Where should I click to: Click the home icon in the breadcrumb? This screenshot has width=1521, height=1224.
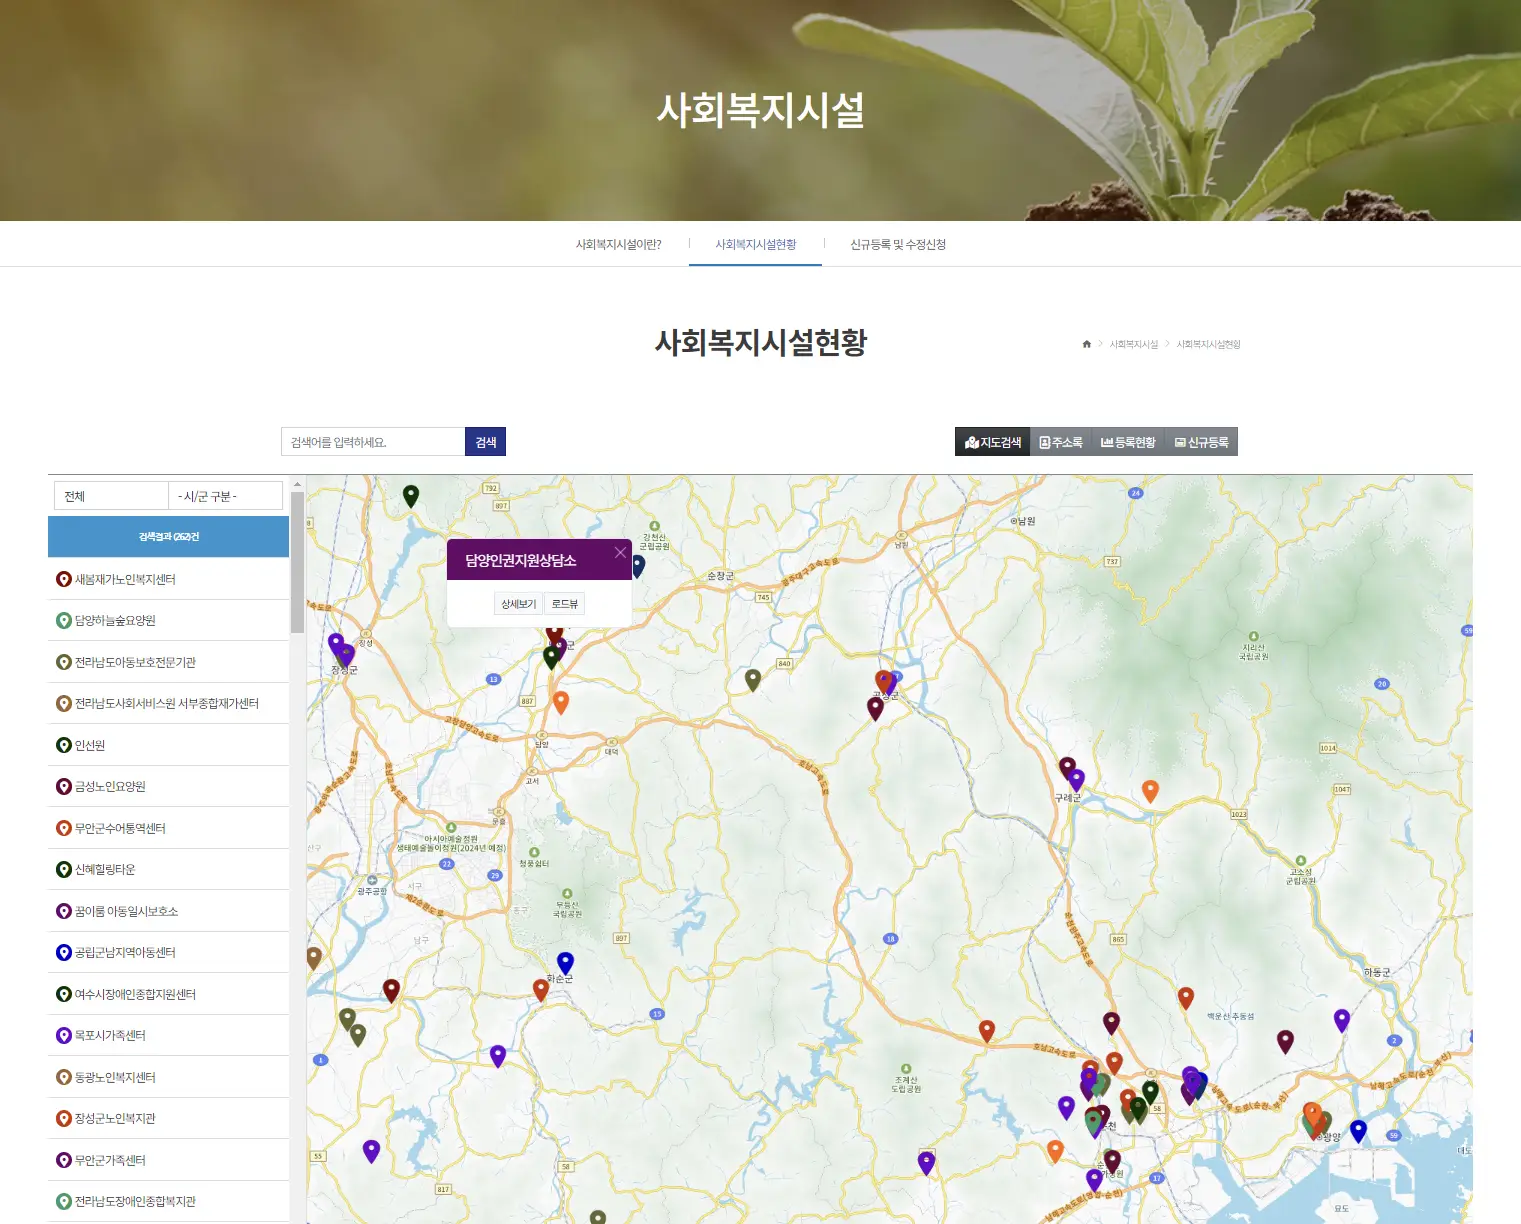coord(1087,343)
